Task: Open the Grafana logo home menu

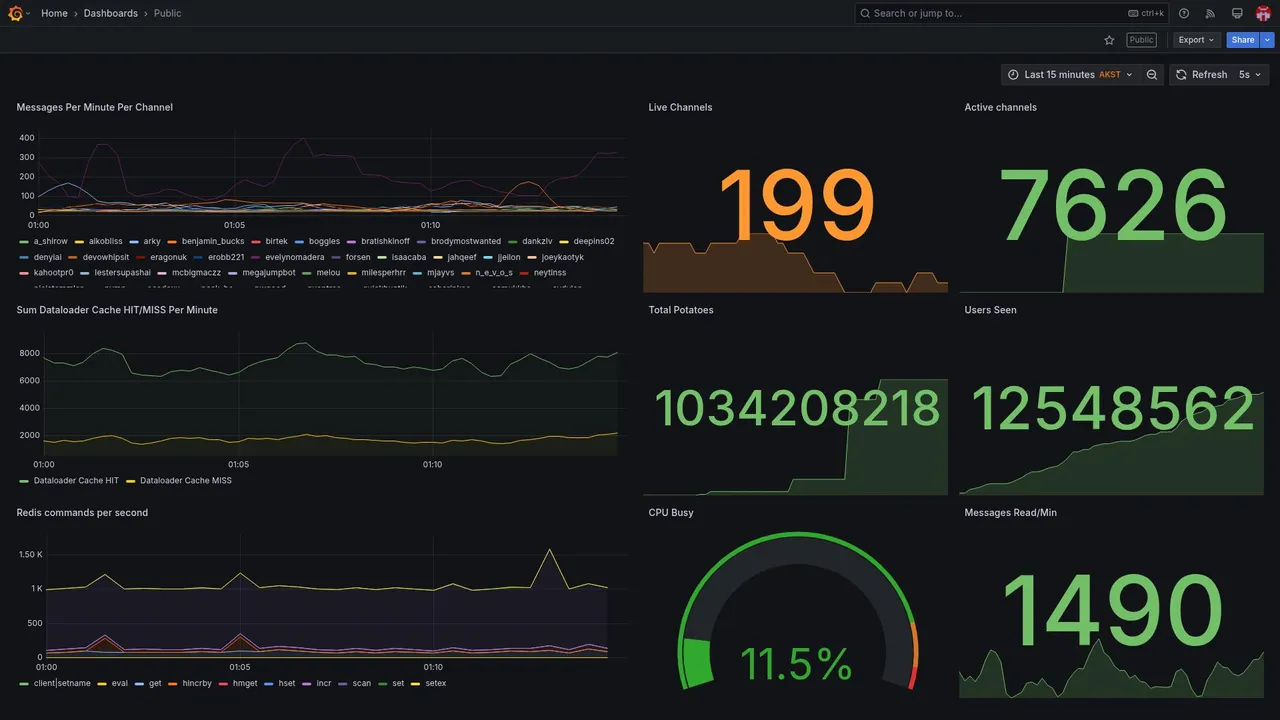Action: (15, 13)
